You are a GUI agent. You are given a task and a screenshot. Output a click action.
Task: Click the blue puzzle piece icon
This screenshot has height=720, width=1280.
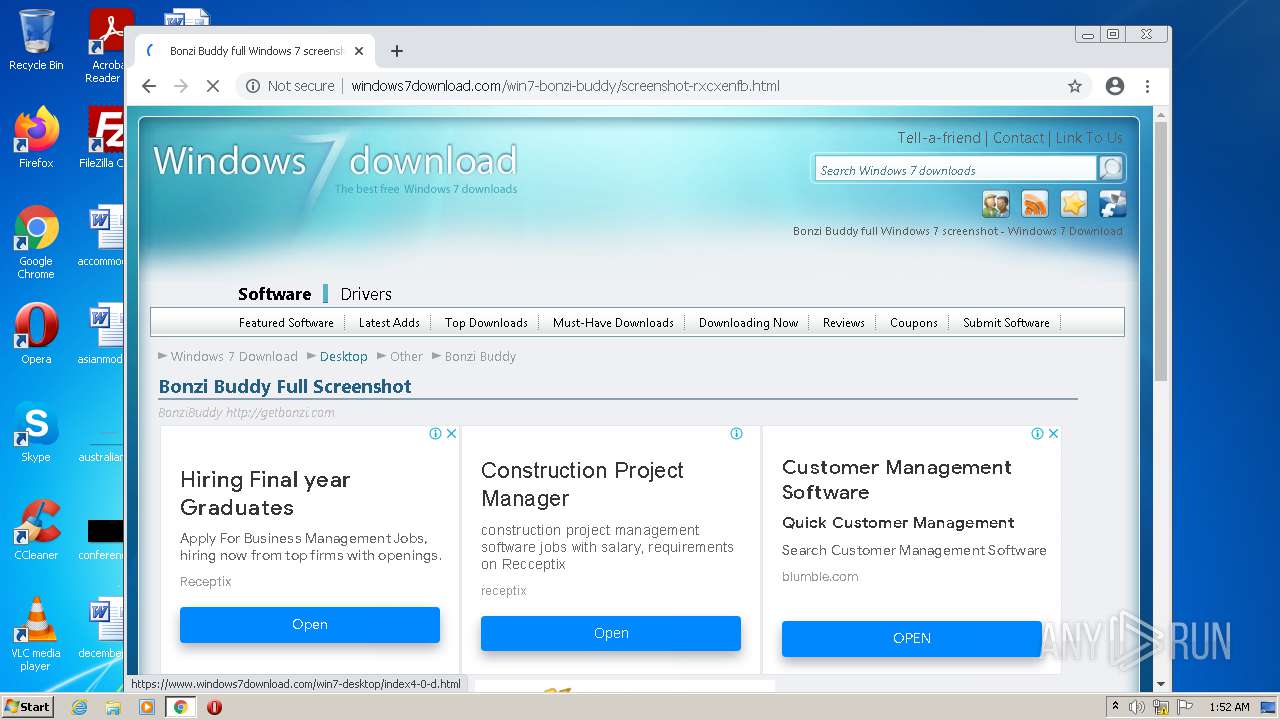(x=1113, y=204)
